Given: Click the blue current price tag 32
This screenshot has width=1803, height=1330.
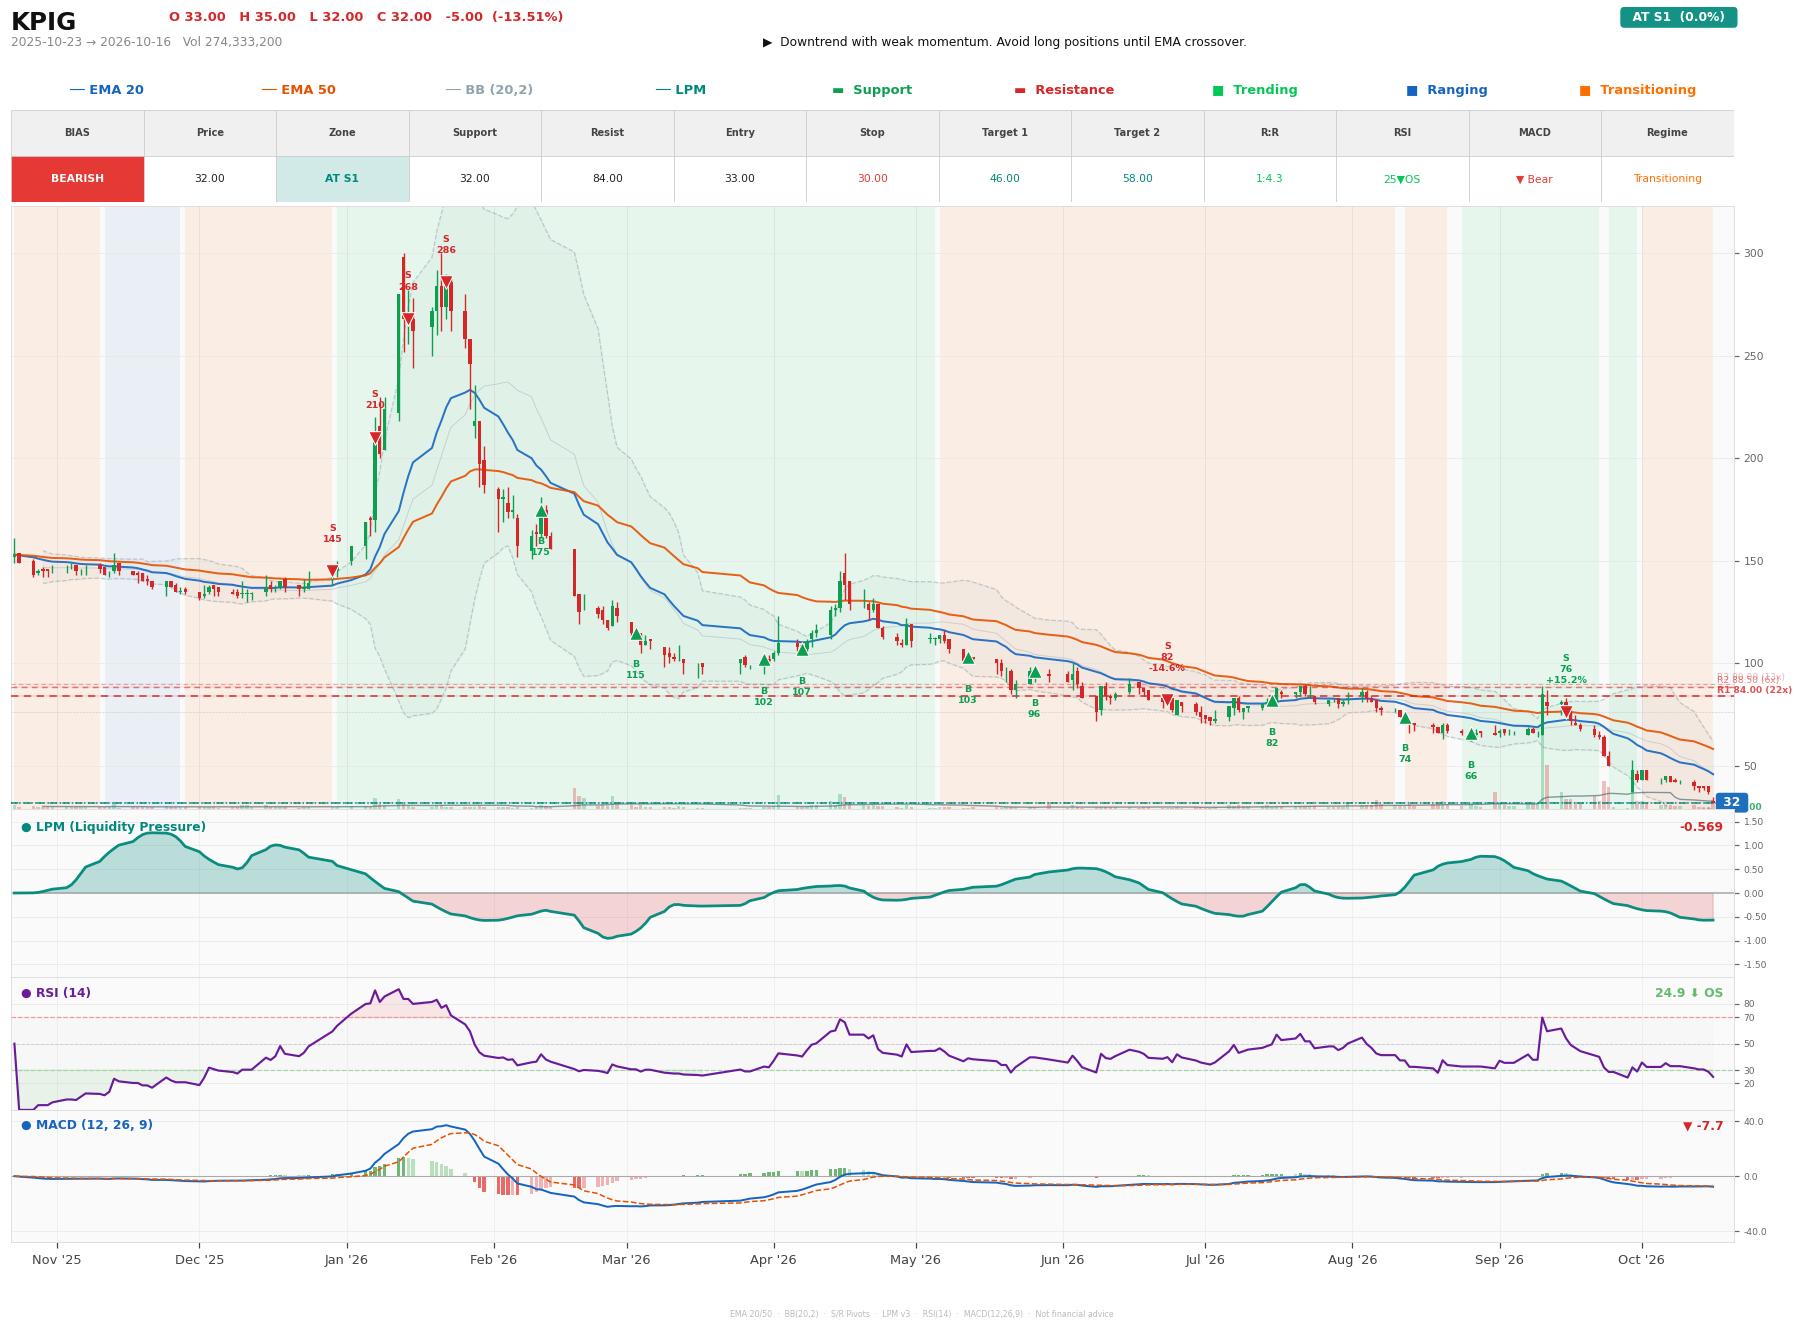Looking at the screenshot, I should tap(1731, 802).
